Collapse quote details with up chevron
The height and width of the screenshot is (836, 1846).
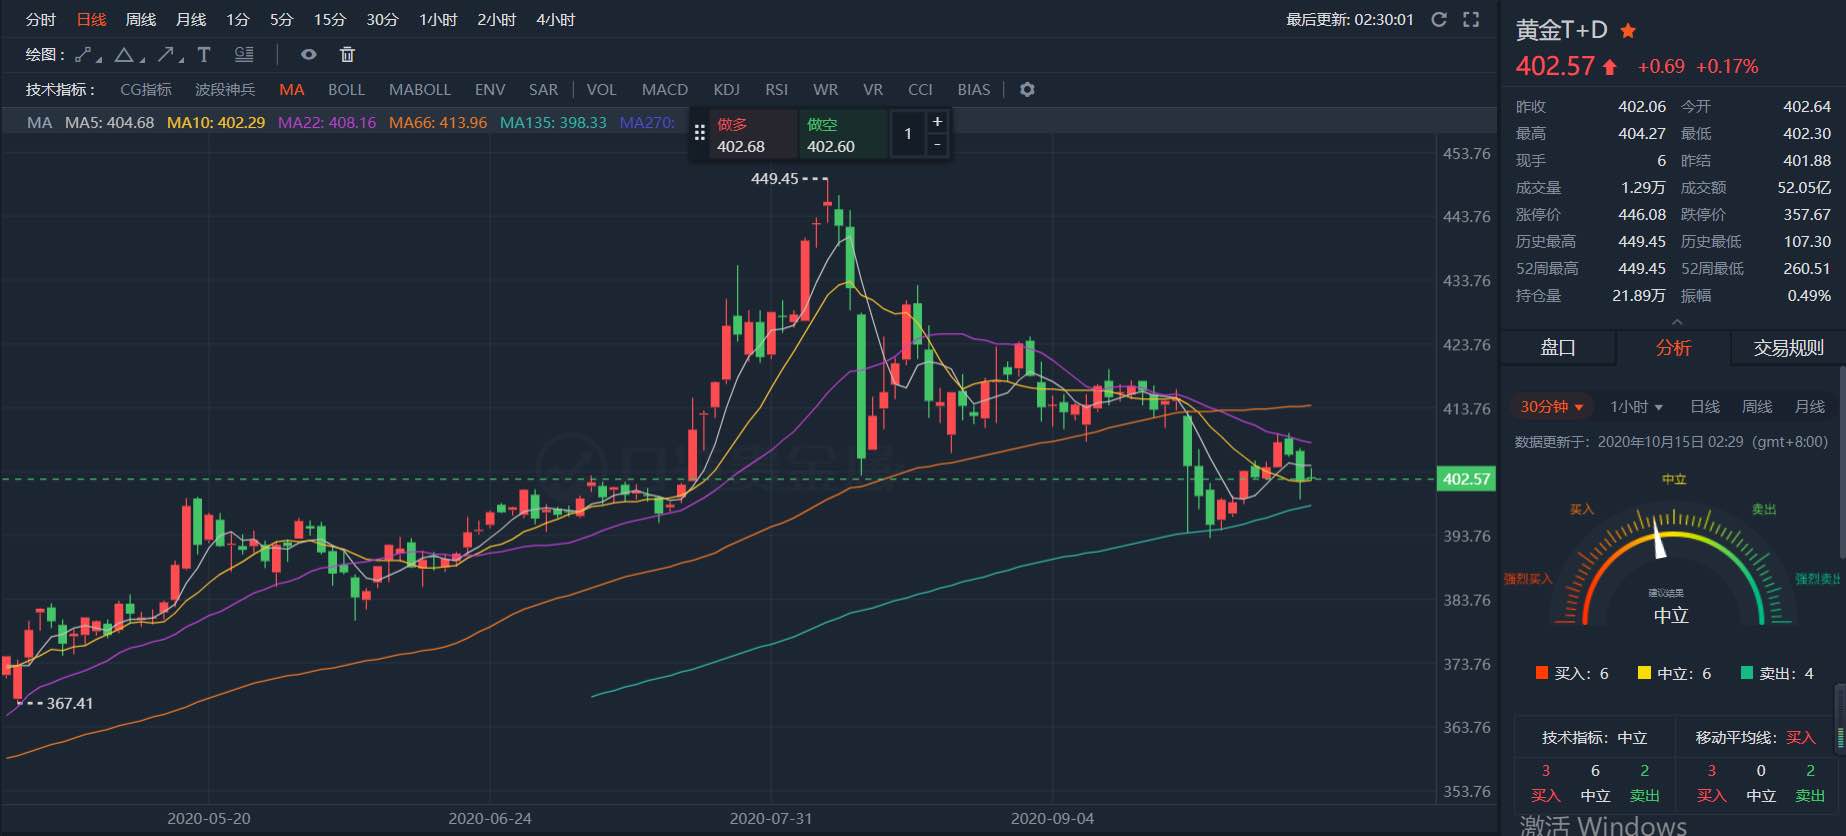click(1677, 321)
